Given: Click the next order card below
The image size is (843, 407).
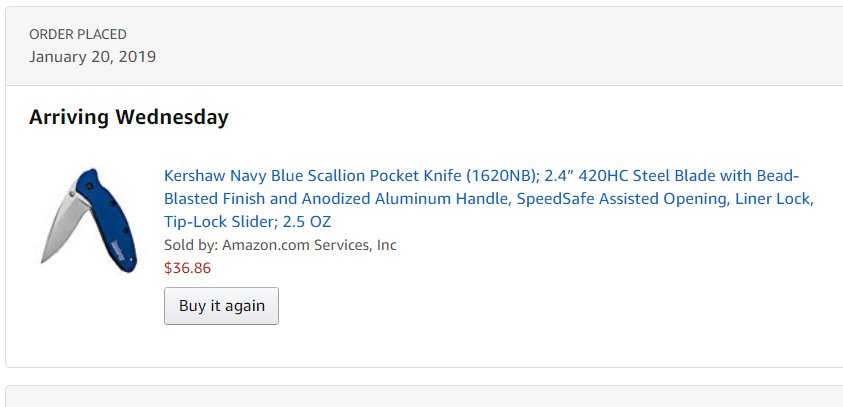Looking at the screenshot, I should (424, 396).
